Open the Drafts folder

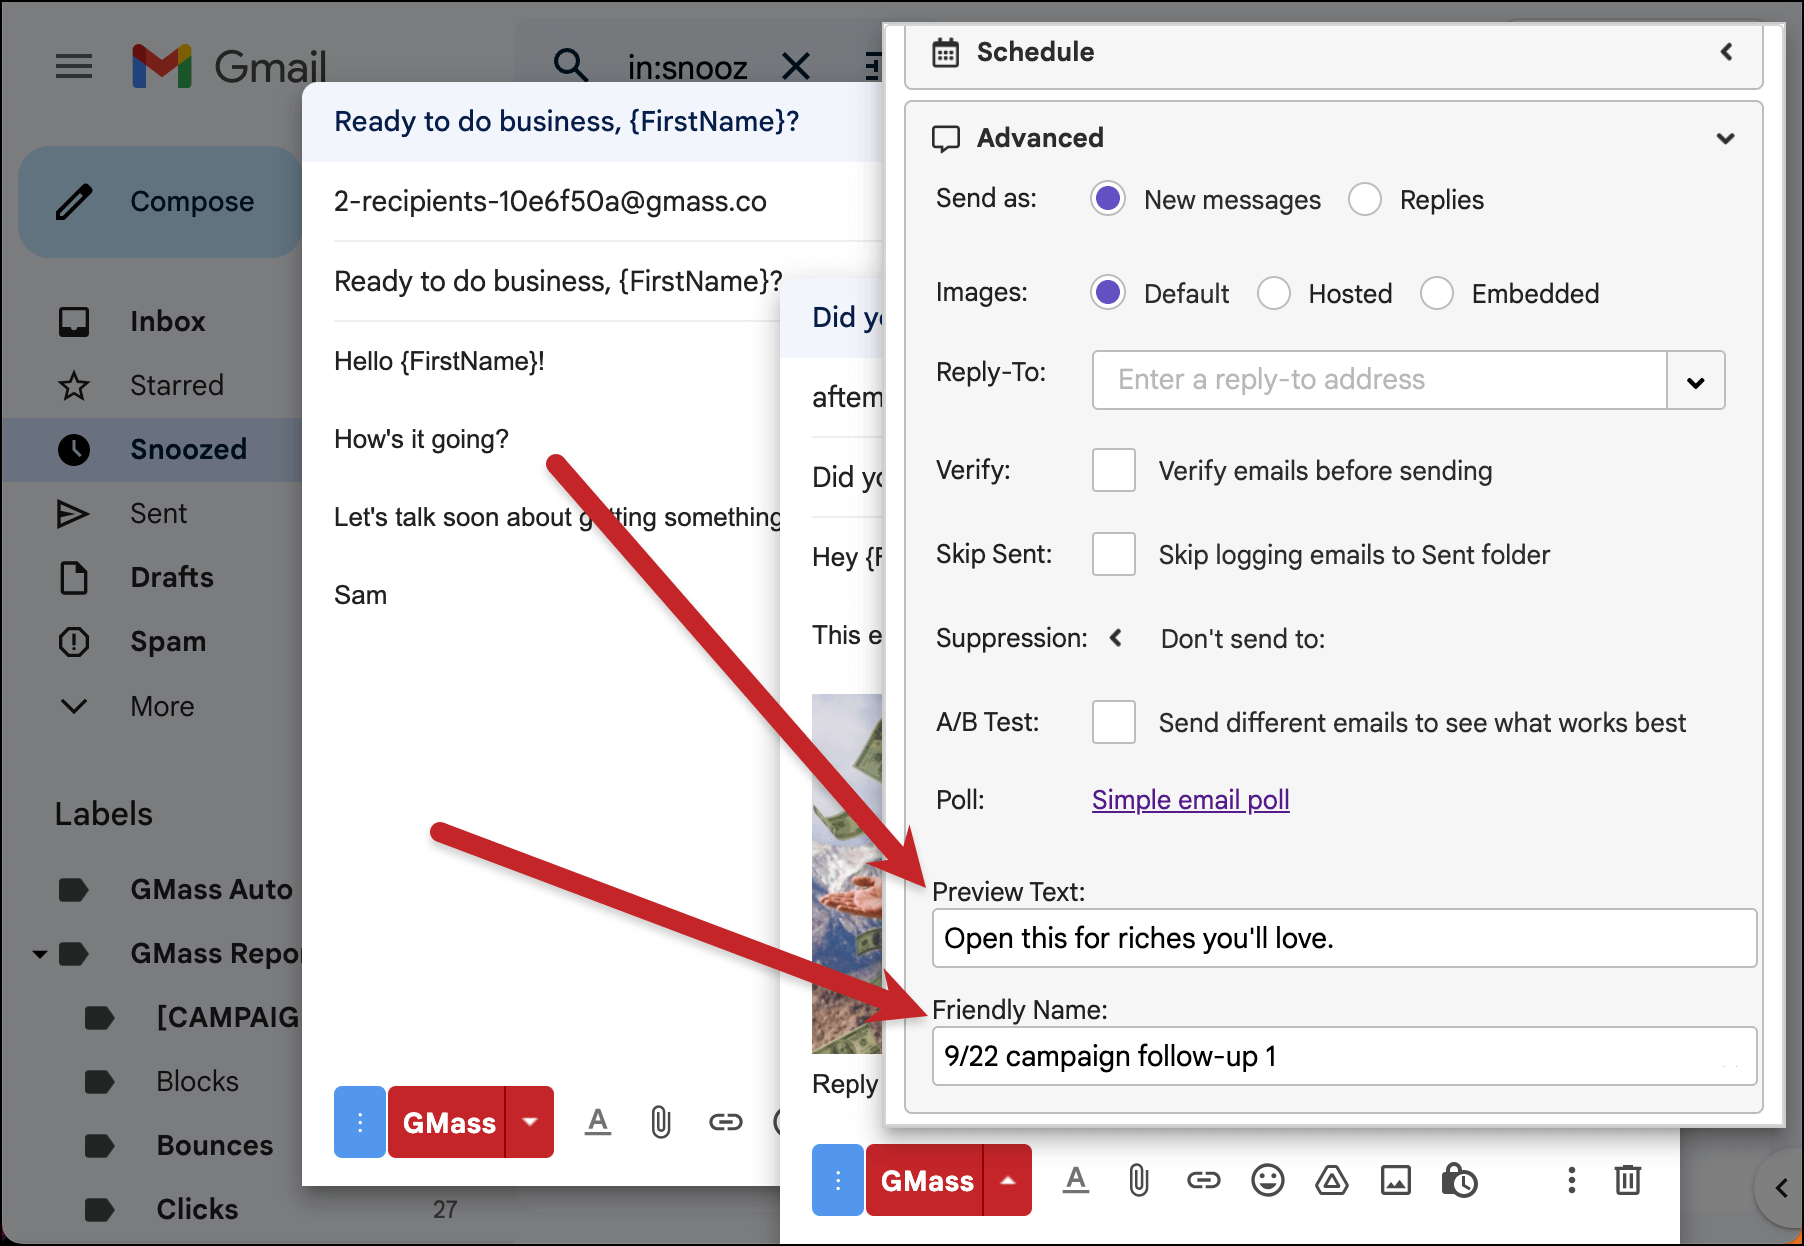170,577
